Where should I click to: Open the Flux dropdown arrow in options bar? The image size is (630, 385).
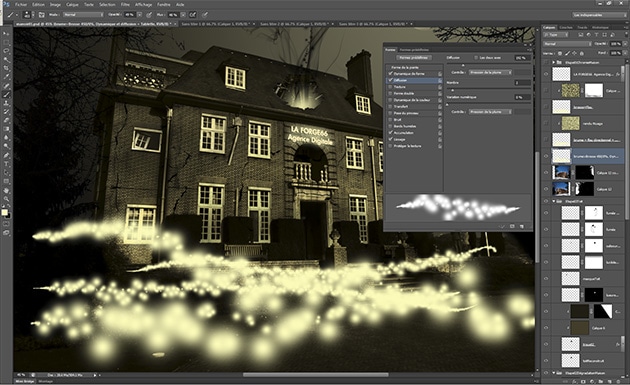[183, 14]
